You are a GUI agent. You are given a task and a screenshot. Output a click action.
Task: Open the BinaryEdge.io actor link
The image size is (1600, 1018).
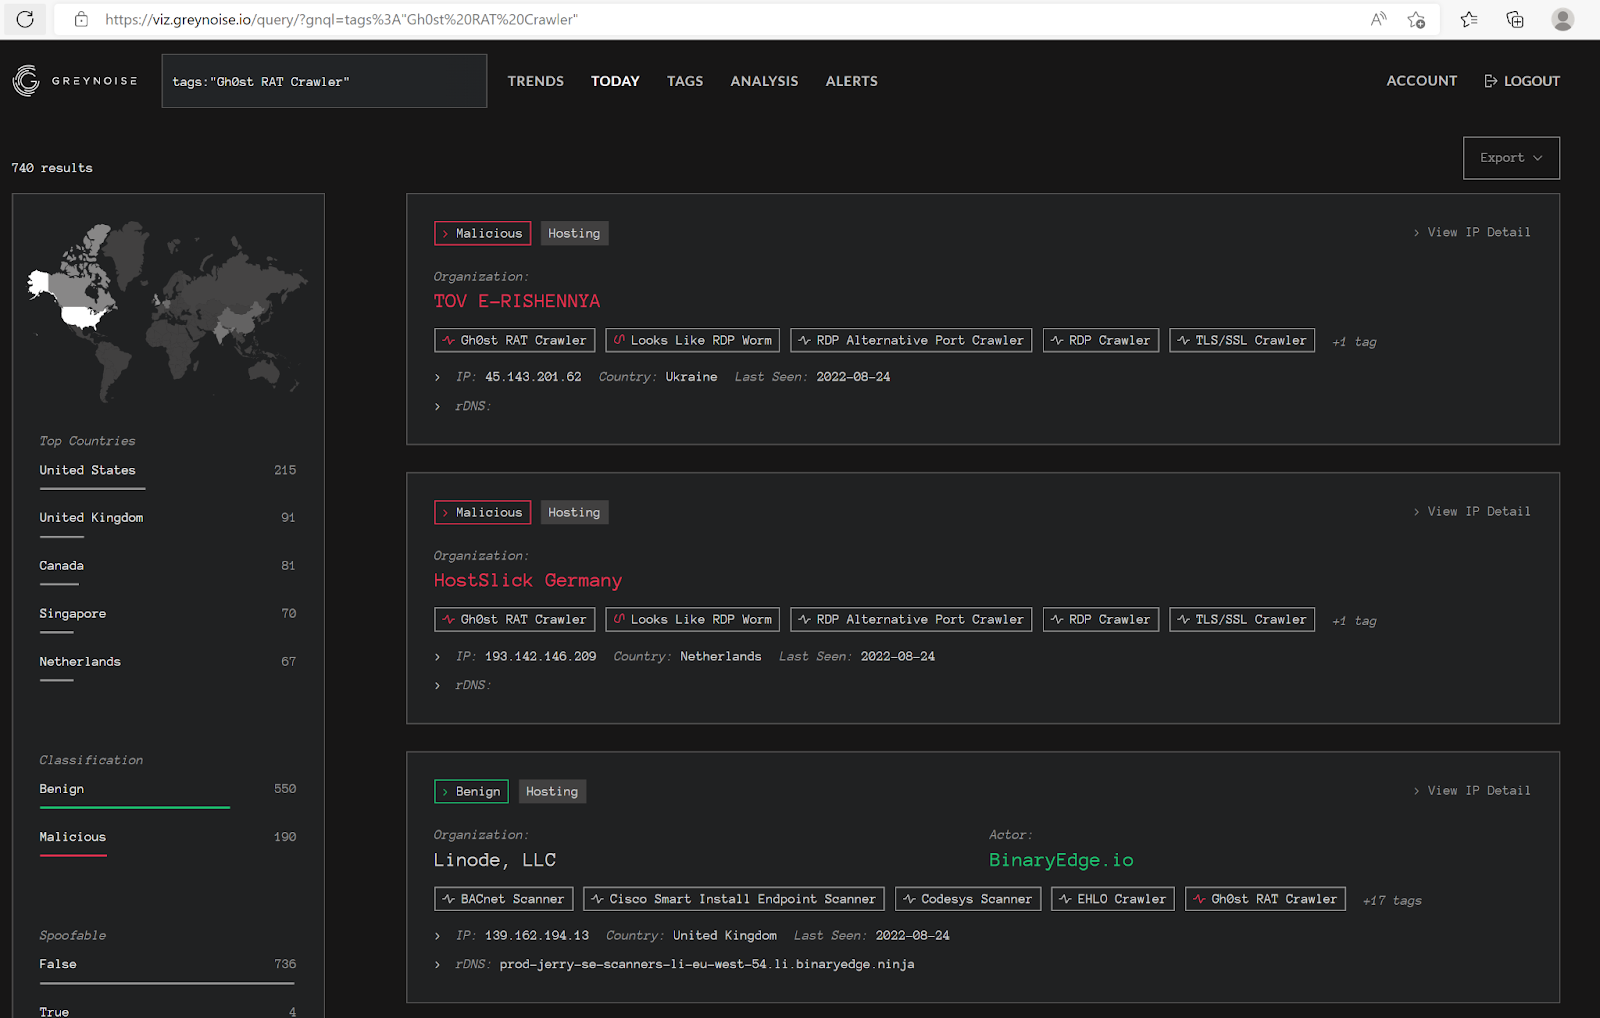click(1061, 860)
